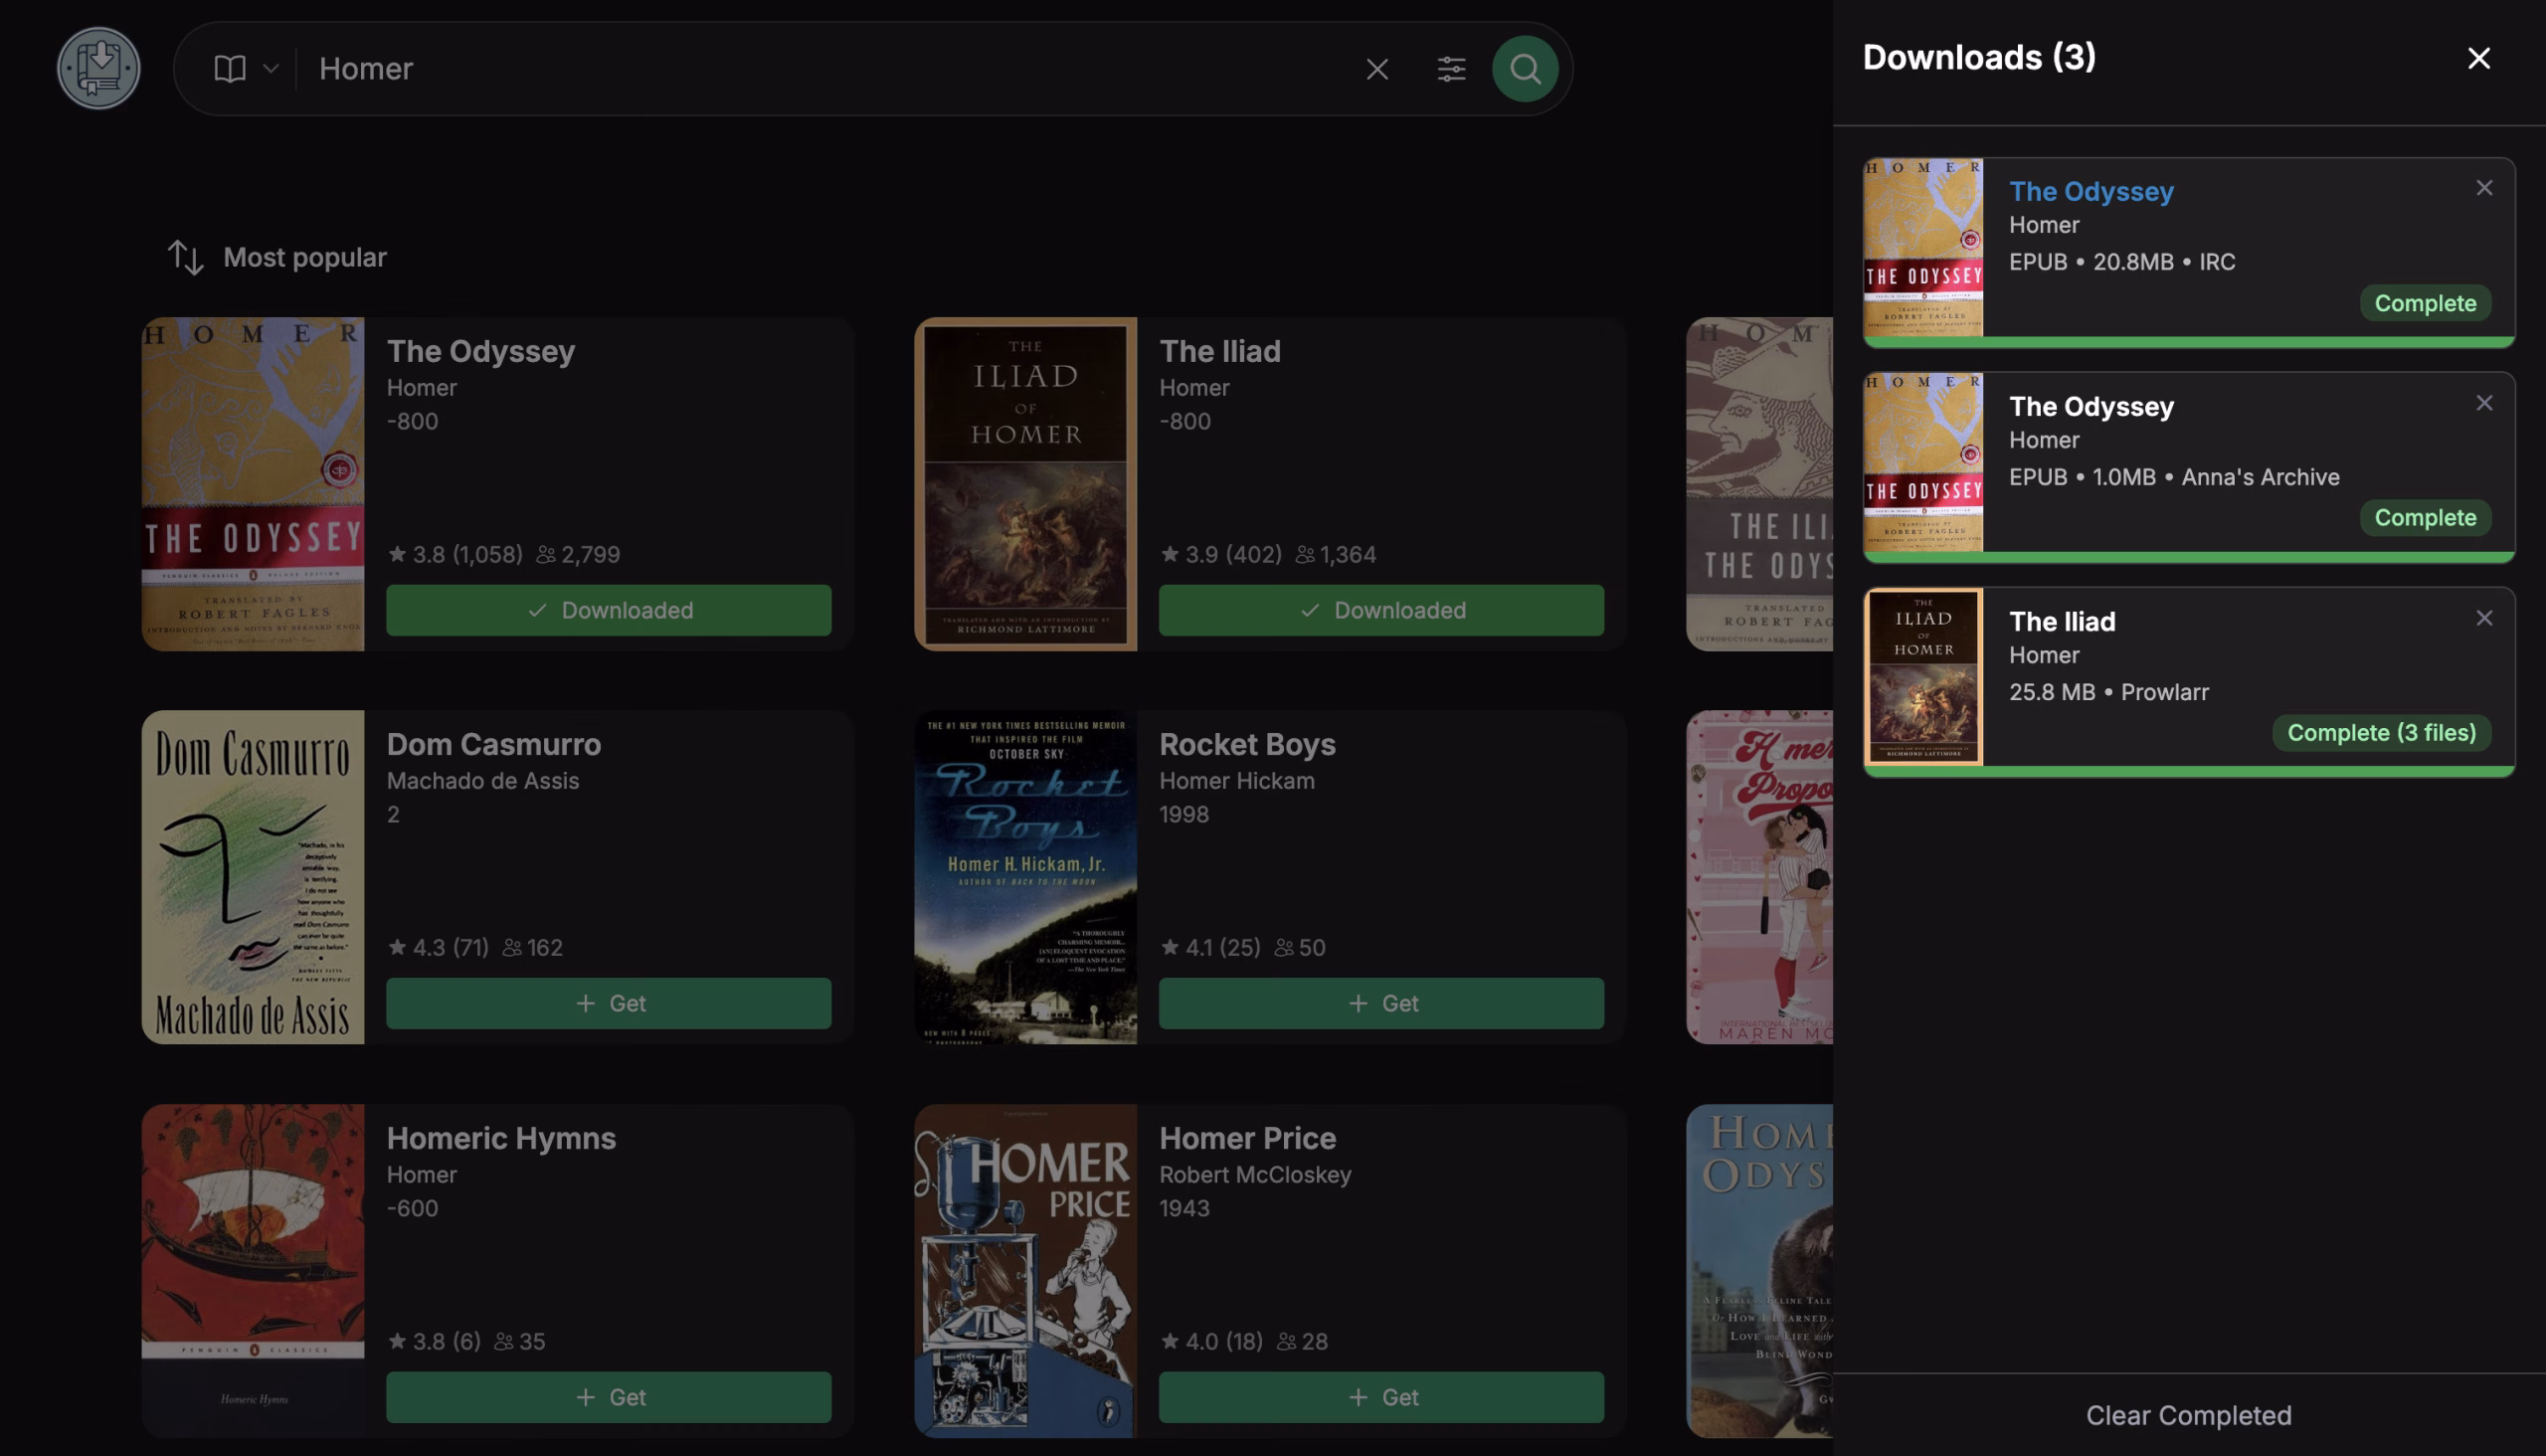Open the book type dropdown in search bar

245,68
